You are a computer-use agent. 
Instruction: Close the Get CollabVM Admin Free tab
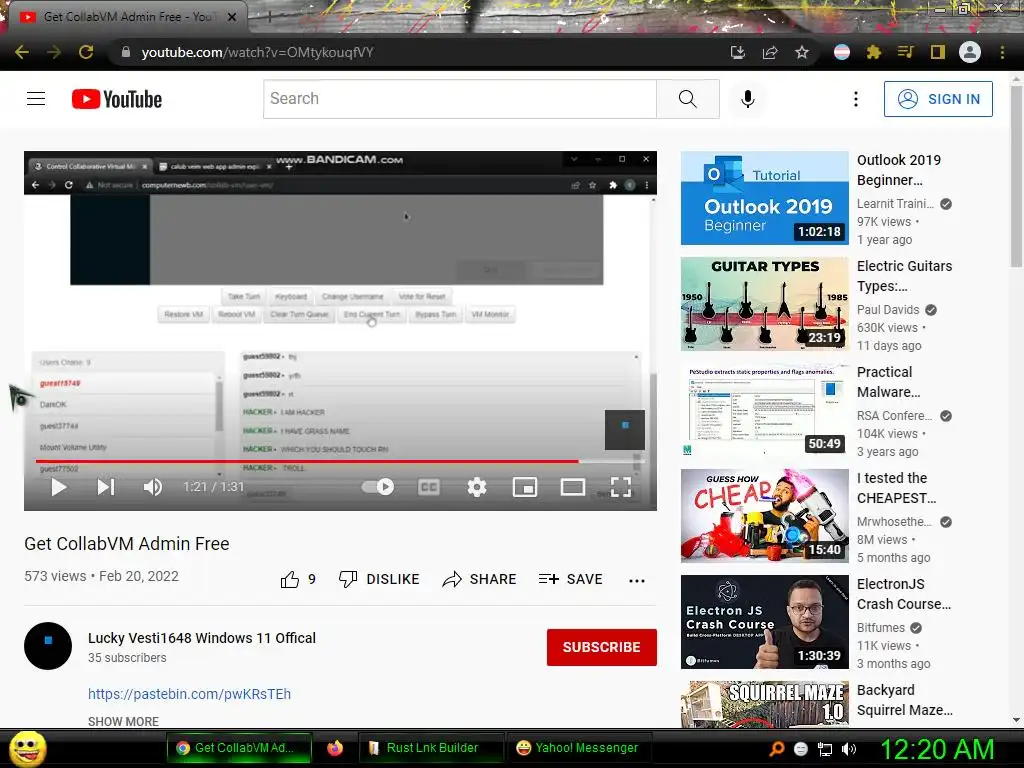(232, 17)
